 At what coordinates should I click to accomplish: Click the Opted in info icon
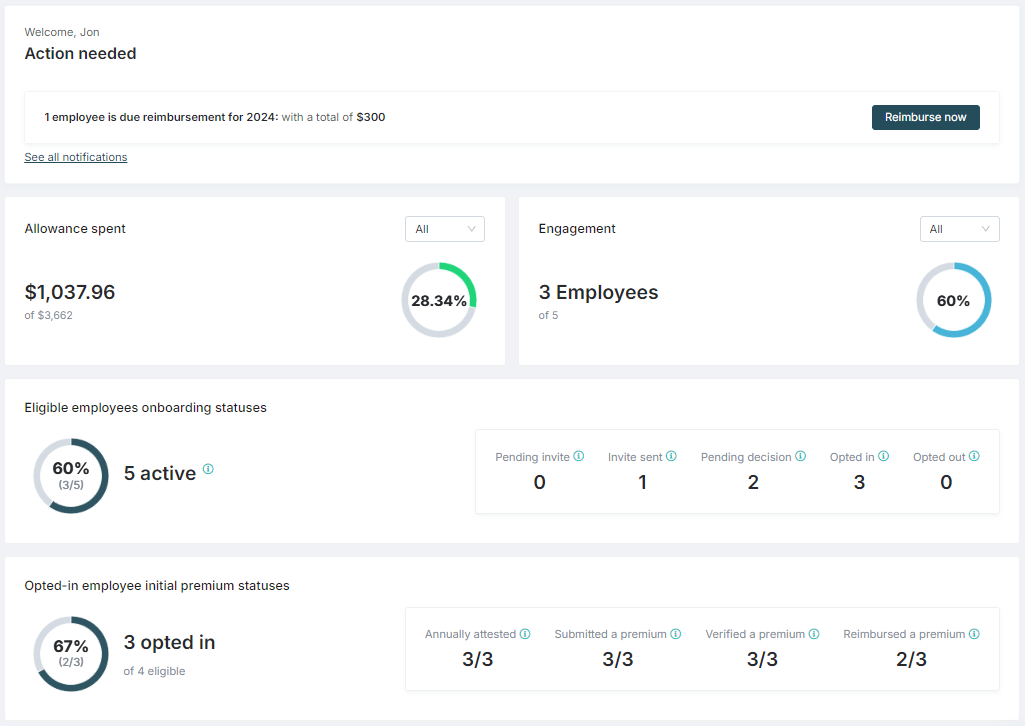tap(884, 456)
